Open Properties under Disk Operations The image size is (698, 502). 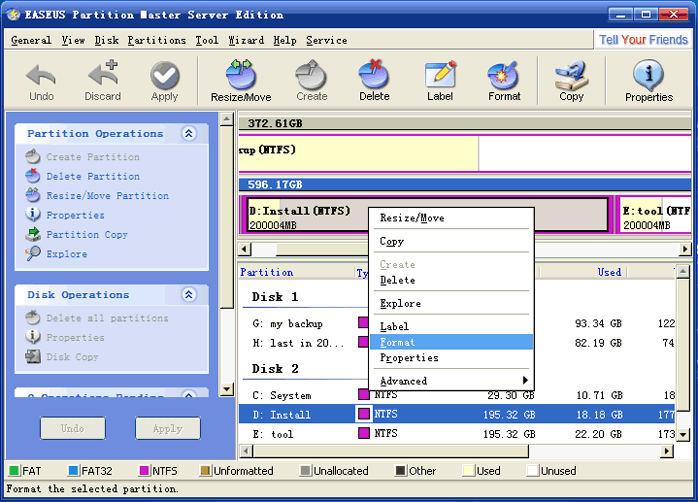tap(65, 337)
